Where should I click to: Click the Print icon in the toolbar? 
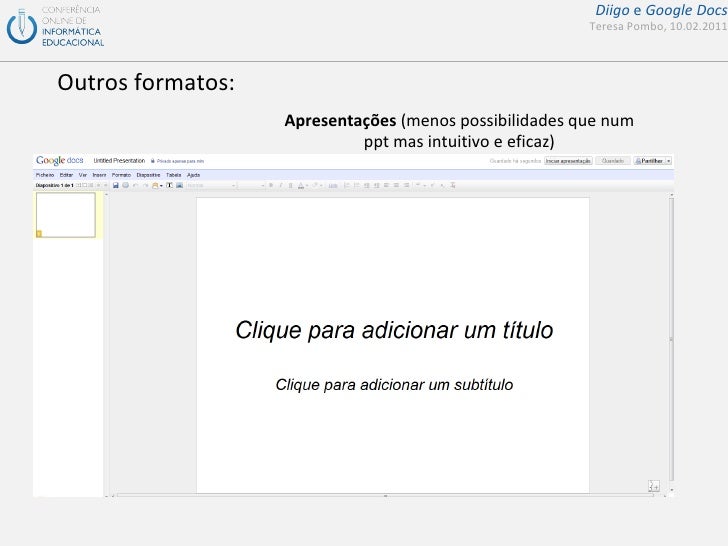tap(125, 185)
